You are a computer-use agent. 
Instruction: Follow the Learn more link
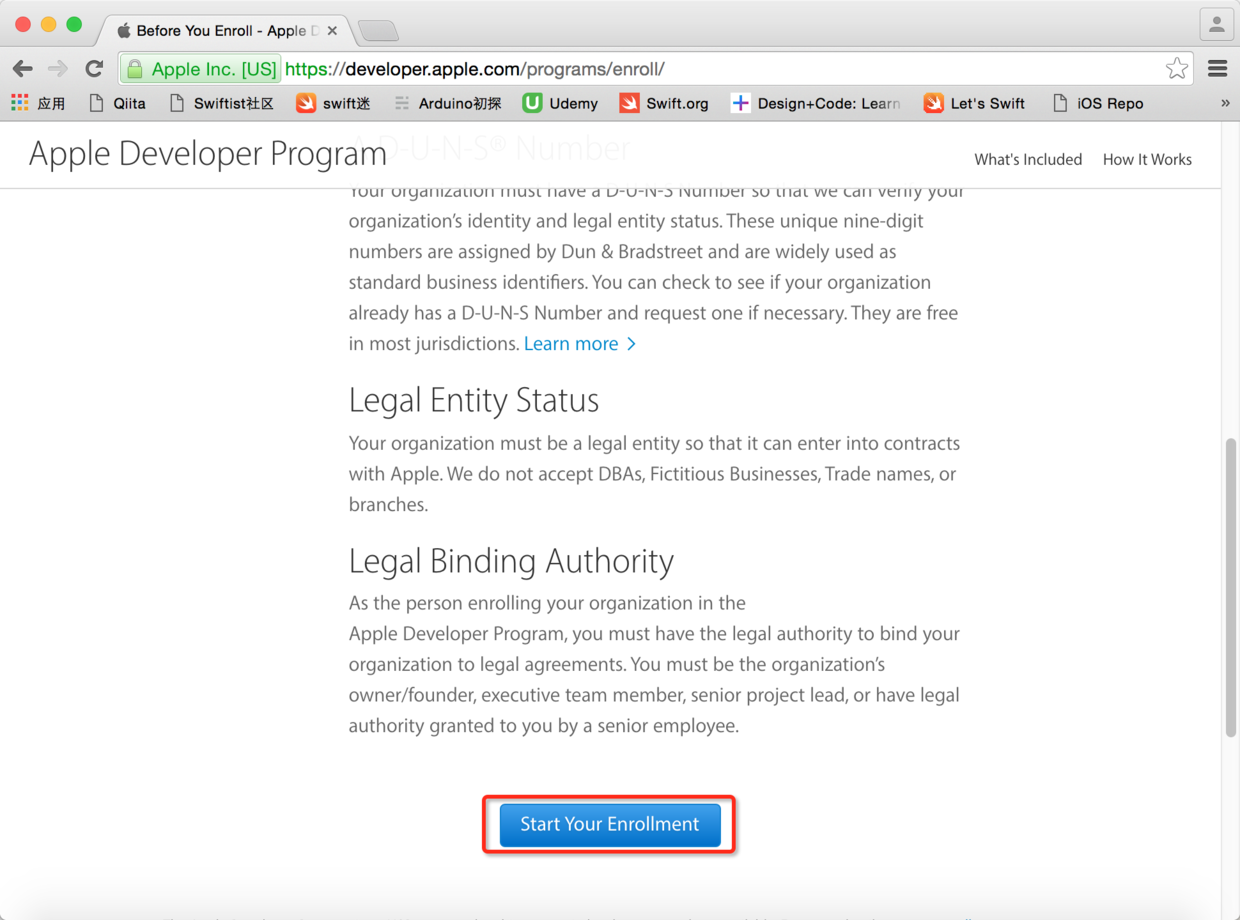pos(580,344)
